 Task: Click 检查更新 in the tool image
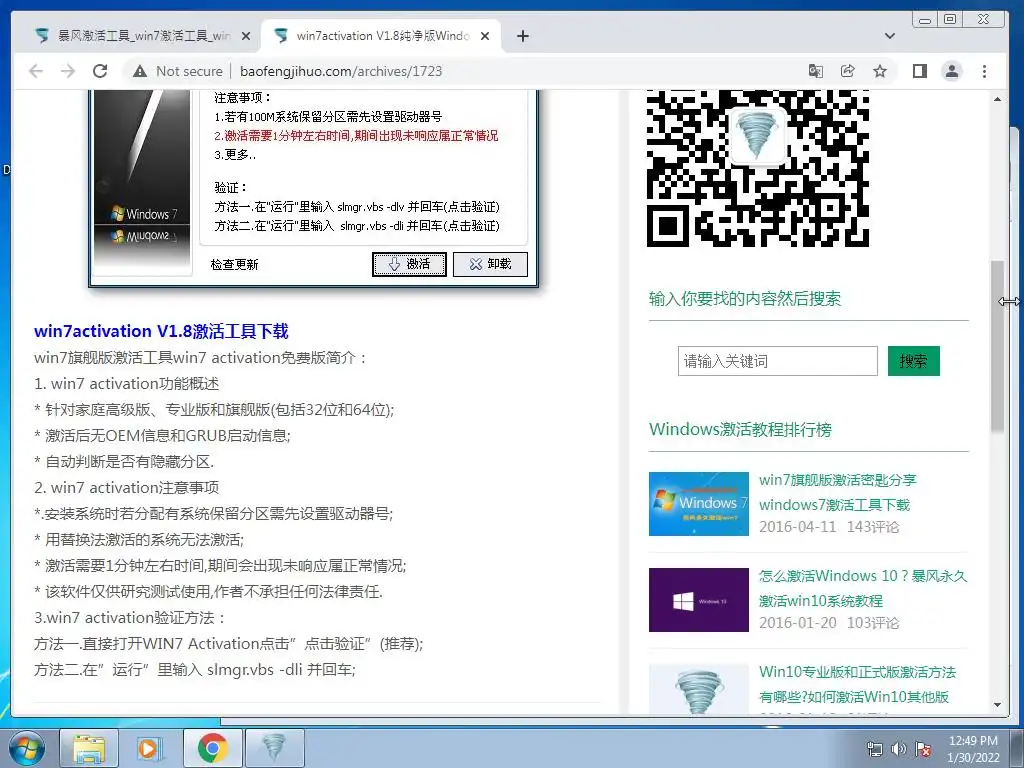(x=234, y=264)
